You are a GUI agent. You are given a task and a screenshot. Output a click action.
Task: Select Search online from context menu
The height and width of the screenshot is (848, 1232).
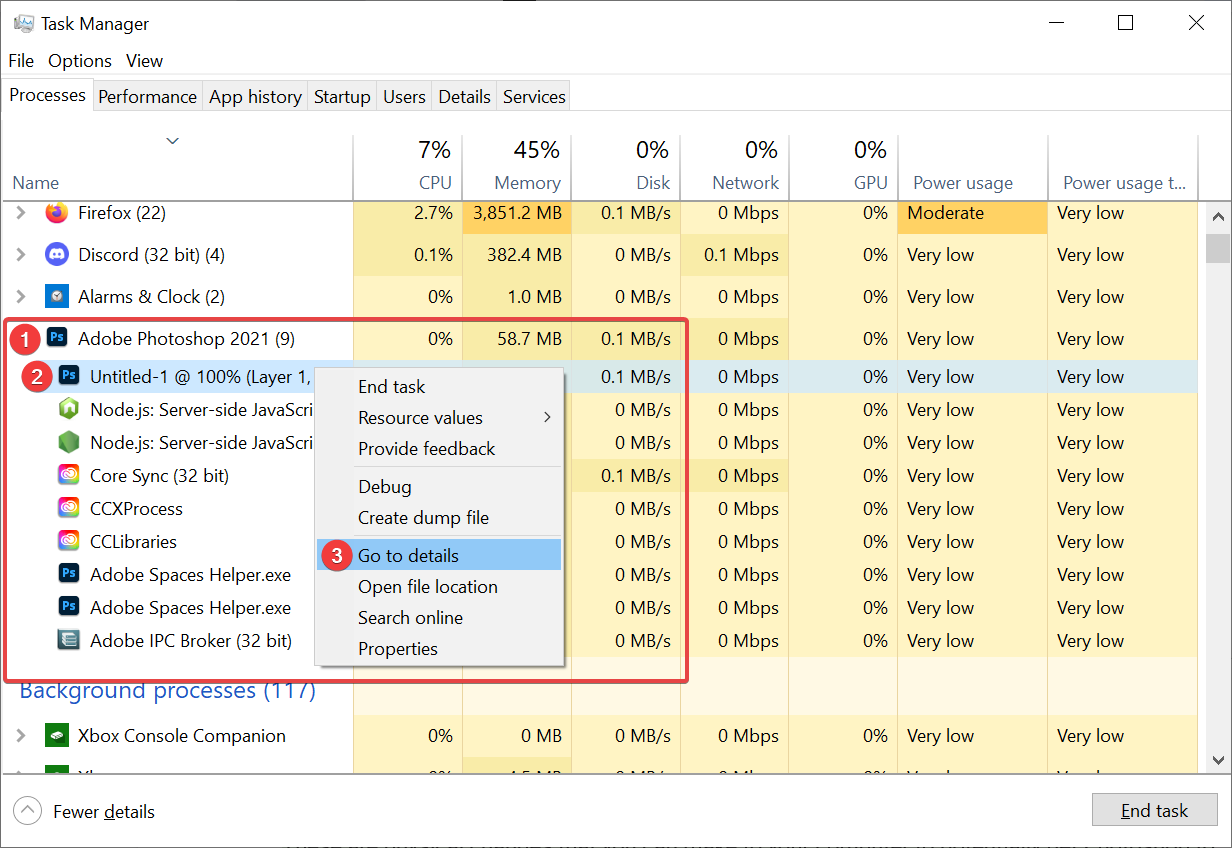(x=440, y=617)
